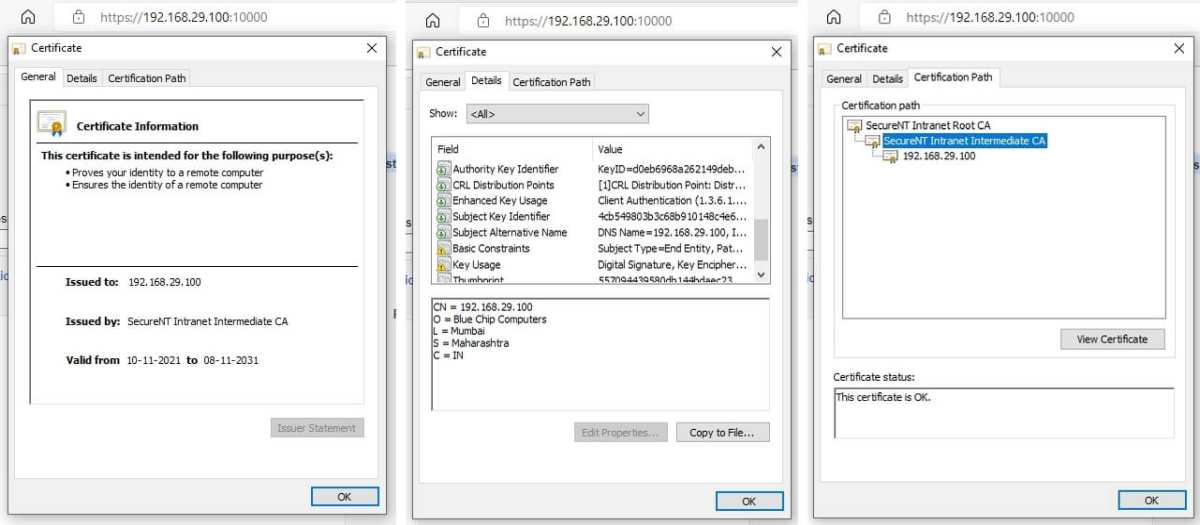Click the Edit Properties button
This screenshot has height=525, width=1200.
pyautogui.click(x=620, y=433)
